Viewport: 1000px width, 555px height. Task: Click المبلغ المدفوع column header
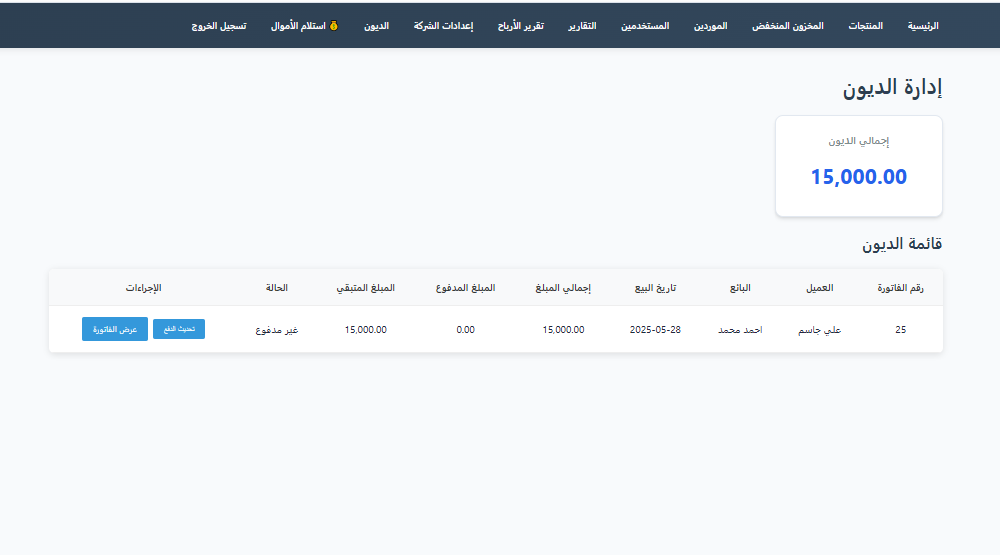point(466,288)
